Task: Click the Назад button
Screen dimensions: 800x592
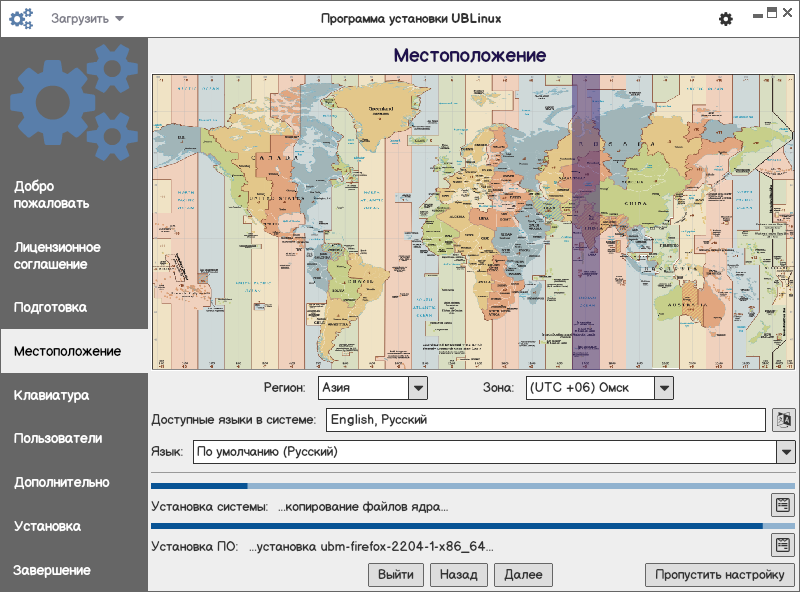Action: pos(459,574)
